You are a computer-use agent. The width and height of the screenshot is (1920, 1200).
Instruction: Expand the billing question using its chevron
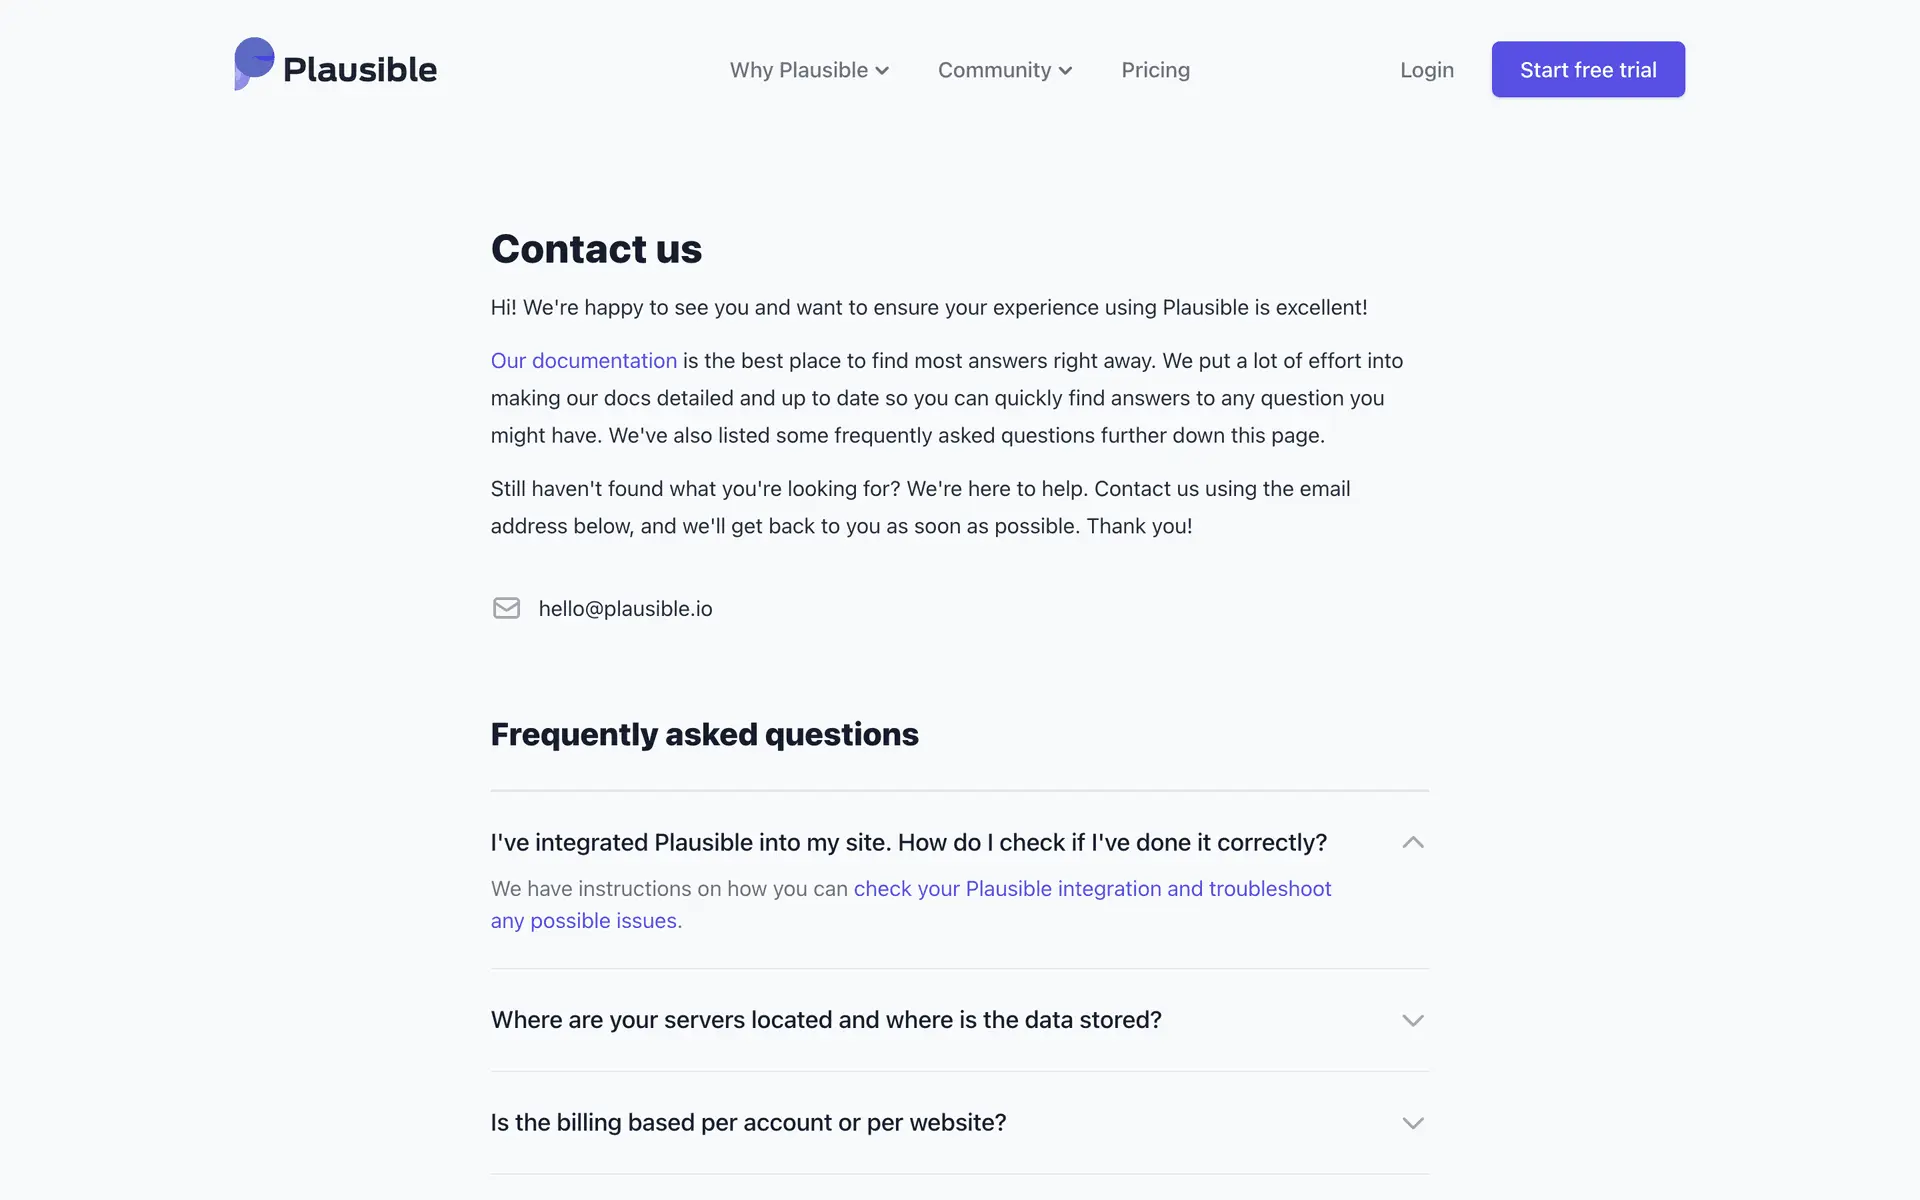pyautogui.click(x=1412, y=1124)
